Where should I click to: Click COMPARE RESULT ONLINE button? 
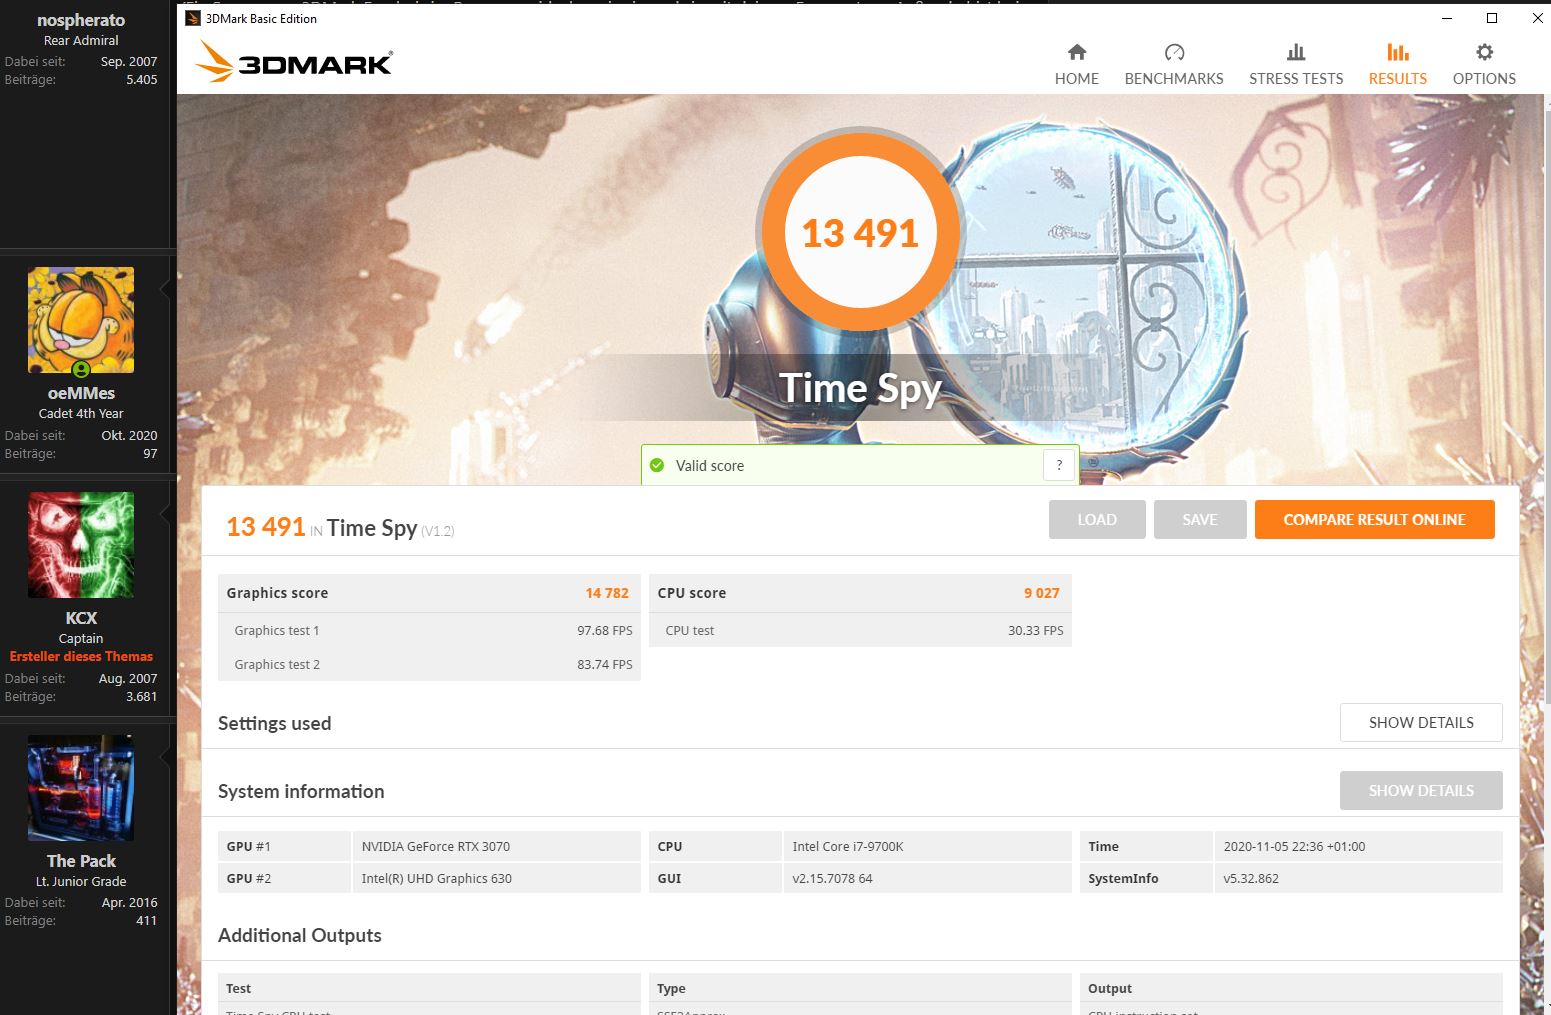(x=1374, y=519)
